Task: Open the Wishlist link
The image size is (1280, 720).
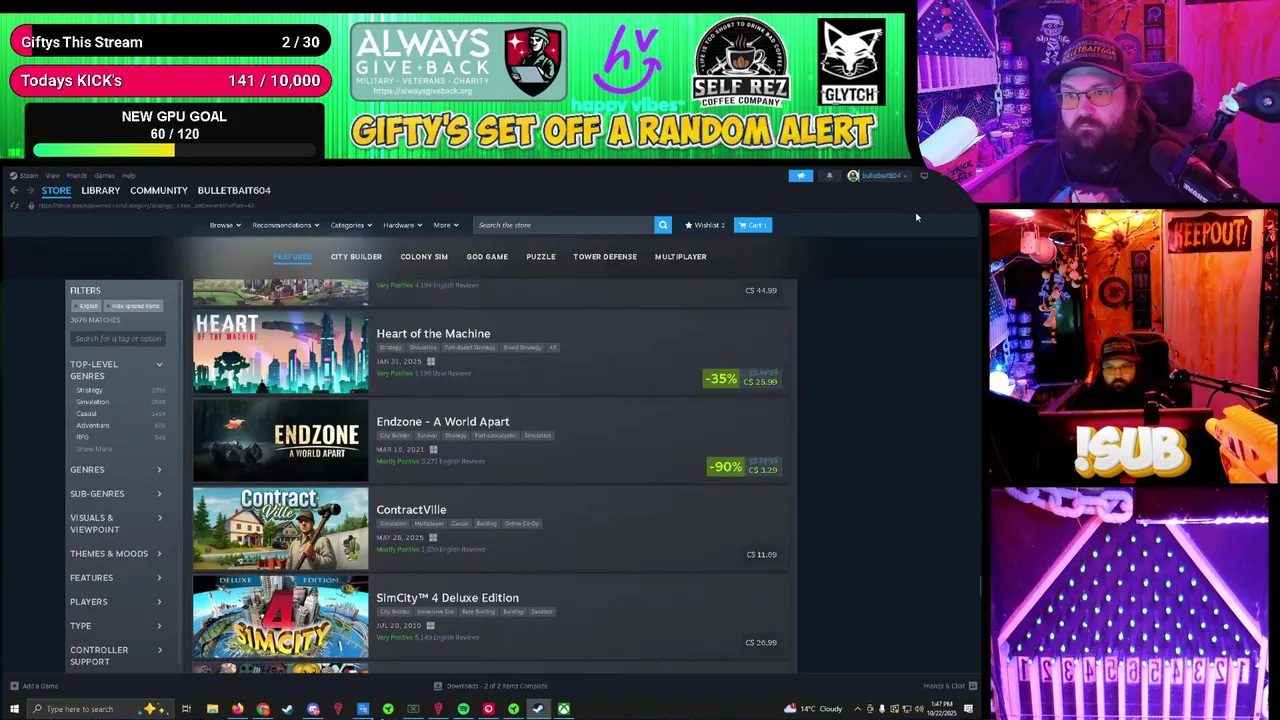Action: [x=705, y=225]
